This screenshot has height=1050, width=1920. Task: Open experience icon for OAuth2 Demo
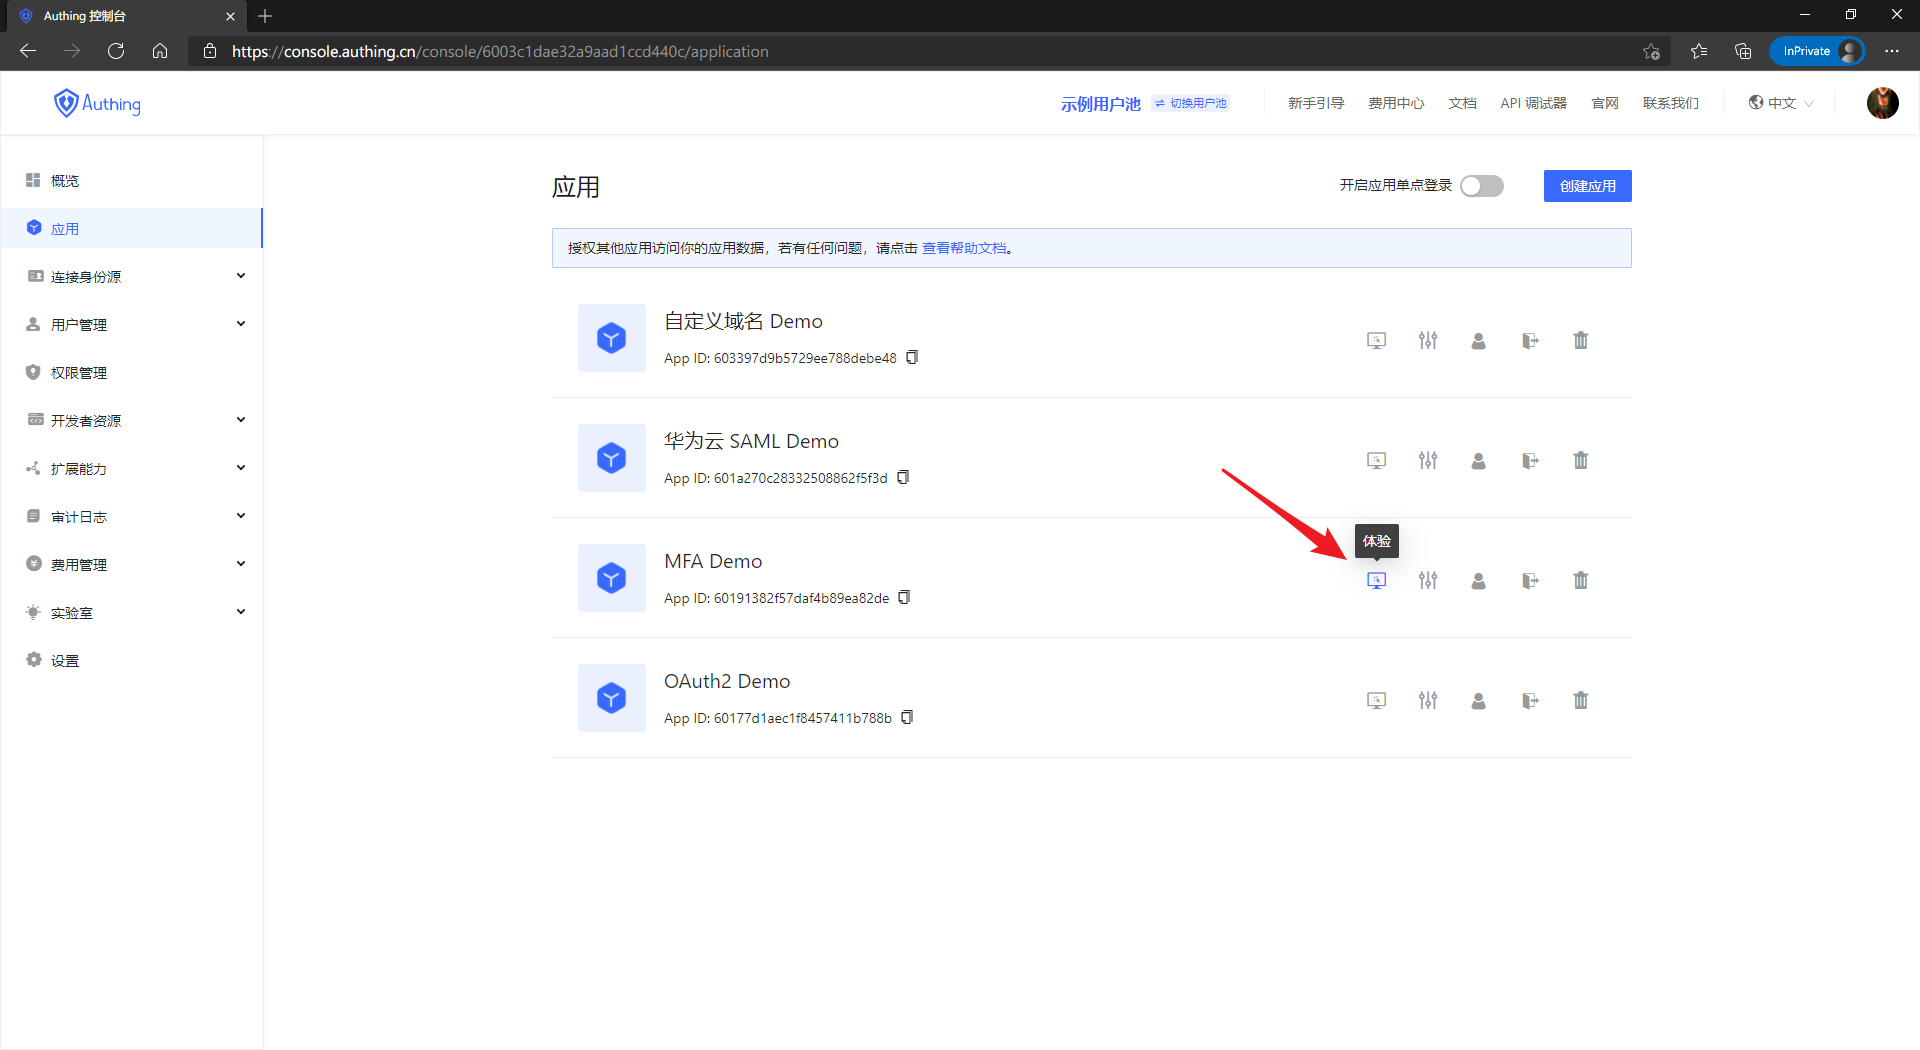point(1377,701)
